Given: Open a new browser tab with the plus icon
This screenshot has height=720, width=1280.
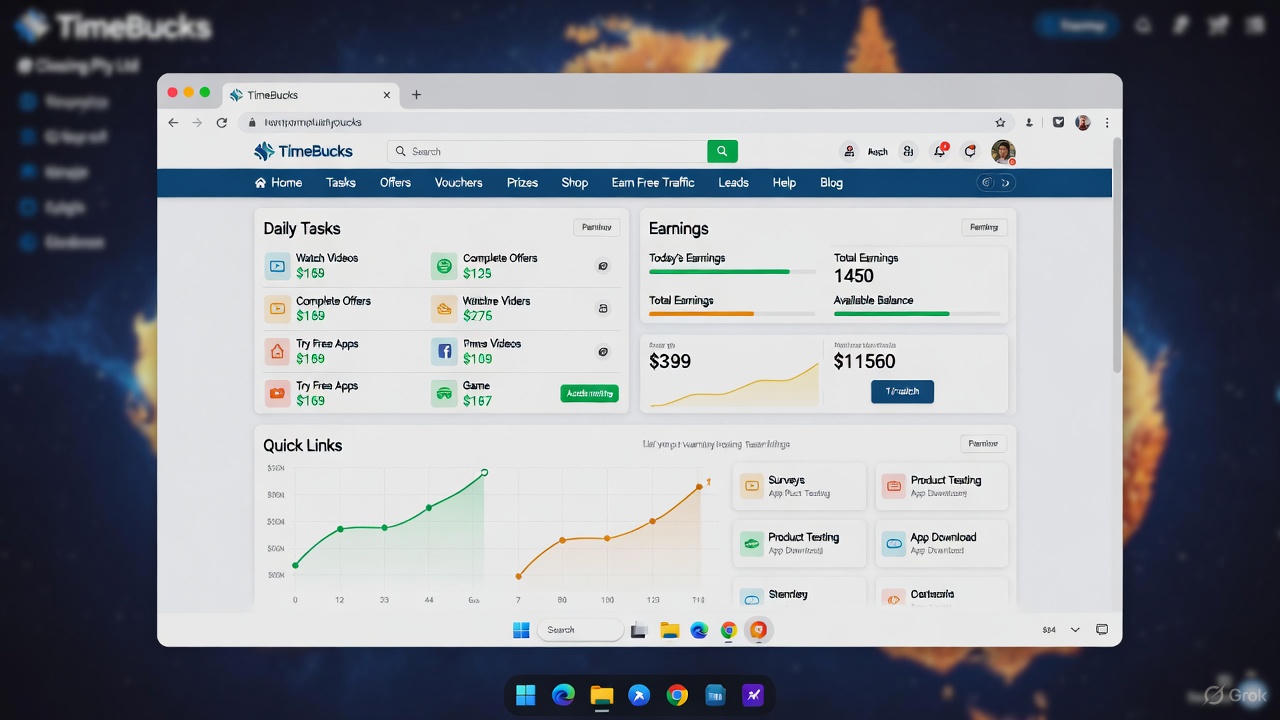Looking at the screenshot, I should tap(416, 95).
